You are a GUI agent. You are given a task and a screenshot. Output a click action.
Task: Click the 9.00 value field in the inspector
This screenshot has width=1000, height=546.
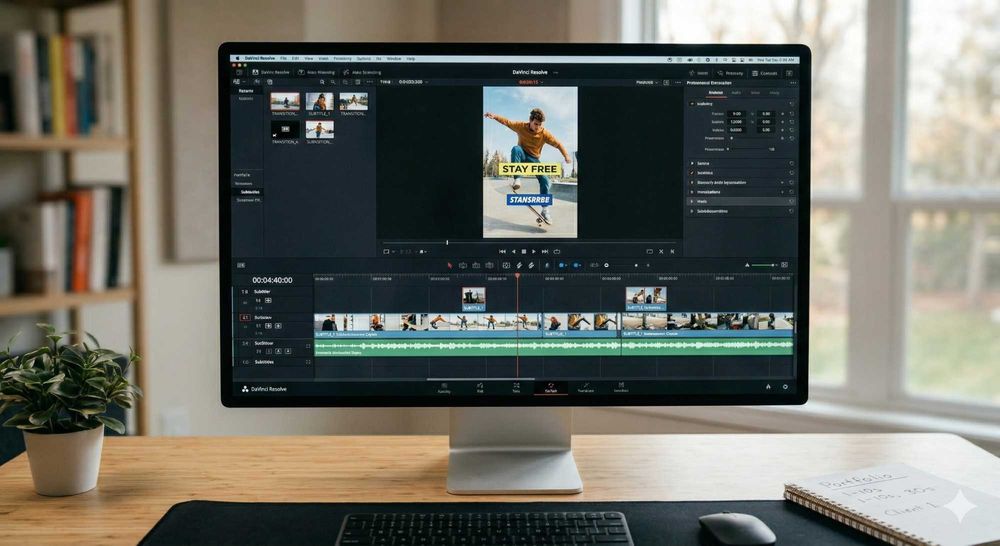737,114
